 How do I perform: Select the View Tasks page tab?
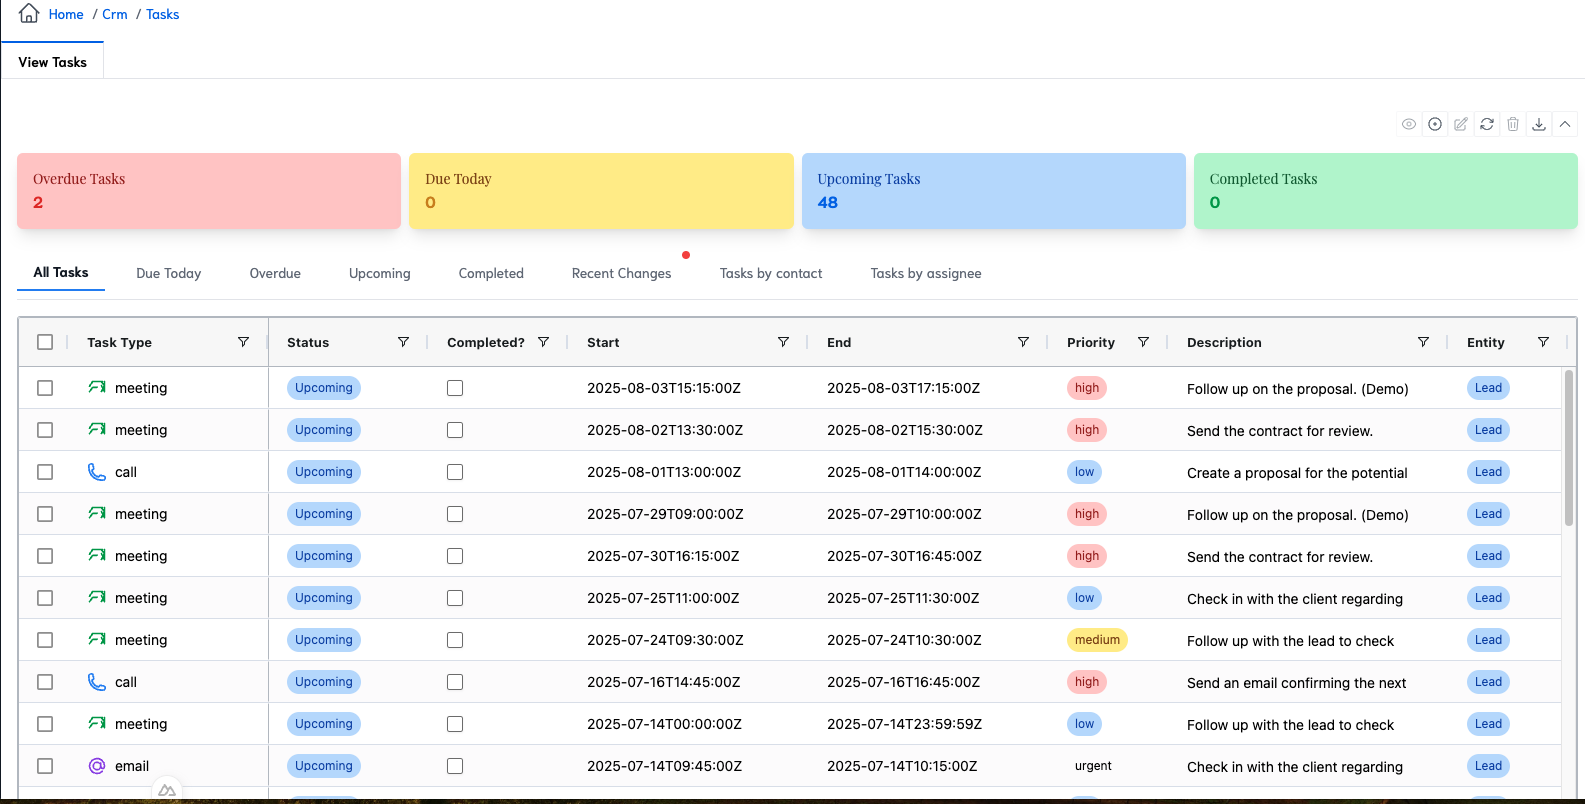[53, 62]
